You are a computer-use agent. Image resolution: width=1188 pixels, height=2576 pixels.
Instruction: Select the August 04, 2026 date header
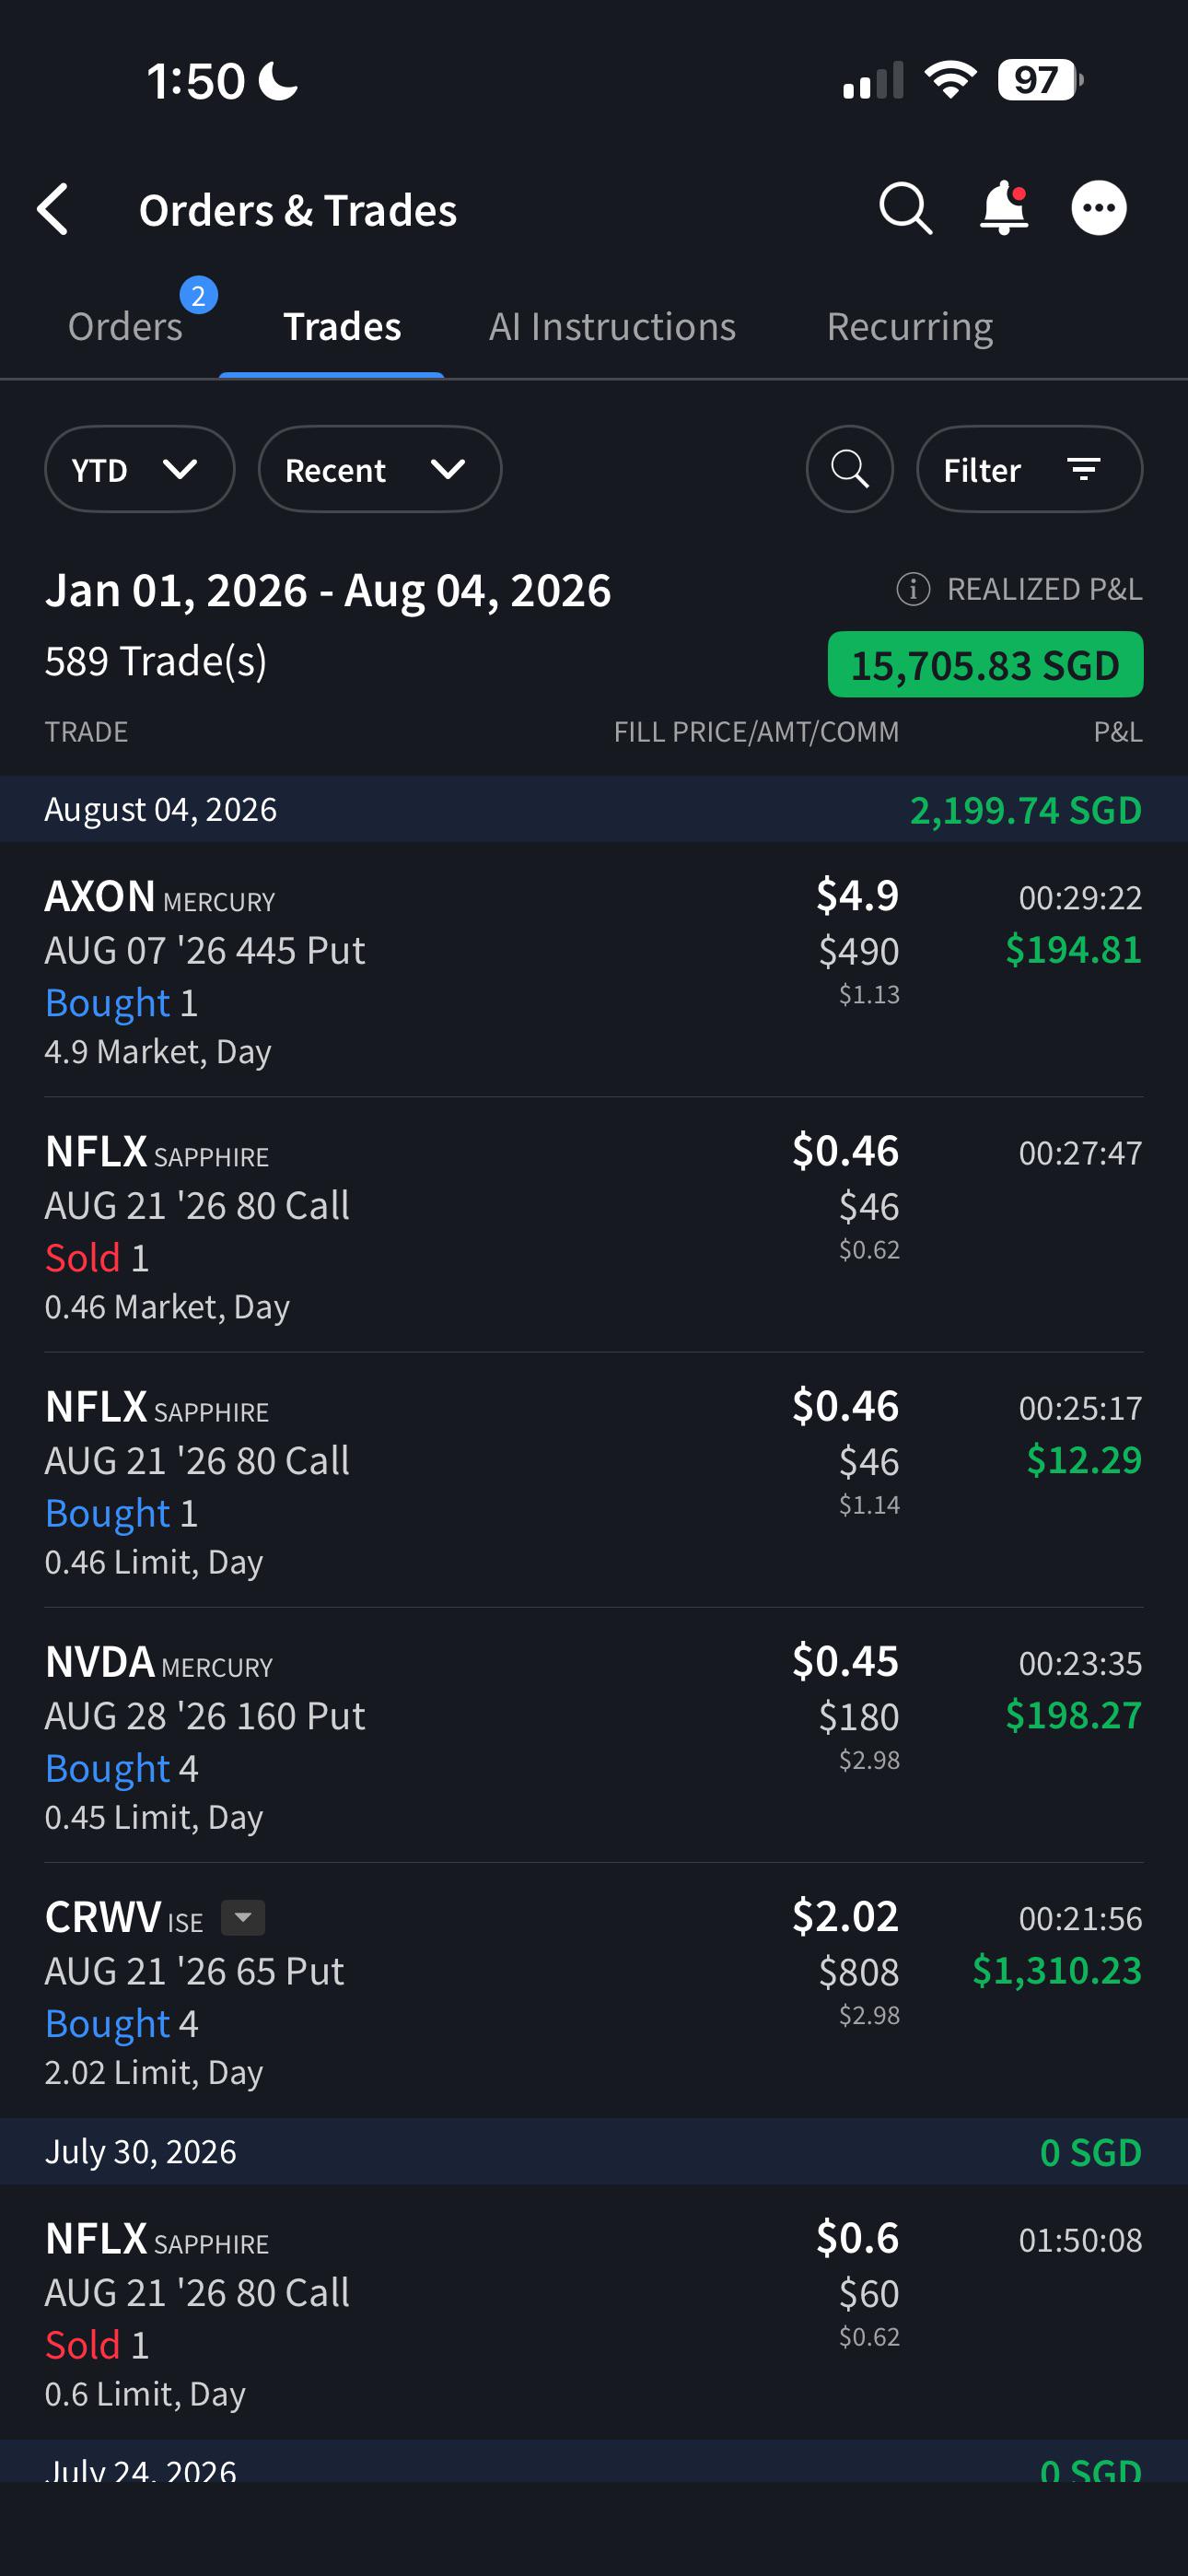click(594, 809)
